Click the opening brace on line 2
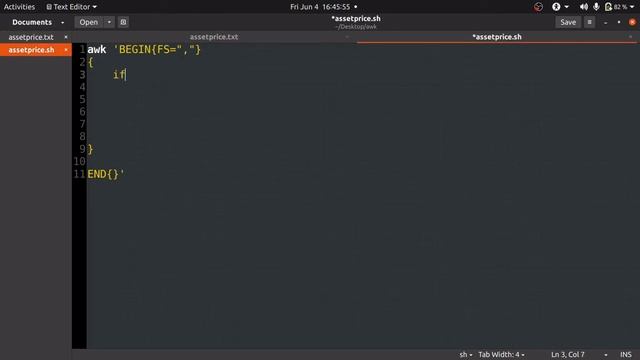The height and width of the screenshot is (360, 640). [x=91, y=62]
